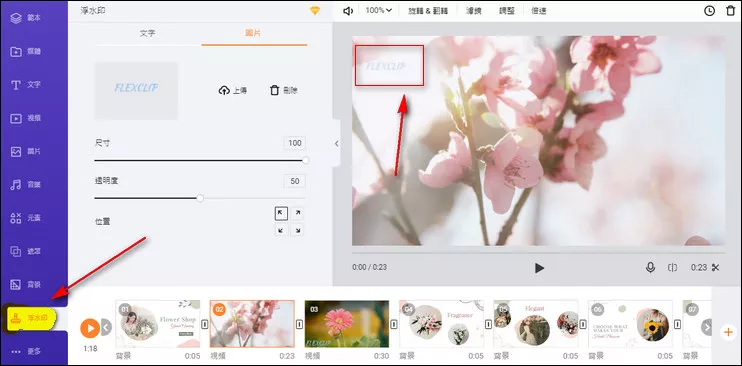Open the Background (背景) sidebar section
The image size is (742, 366).
(26, 285)
